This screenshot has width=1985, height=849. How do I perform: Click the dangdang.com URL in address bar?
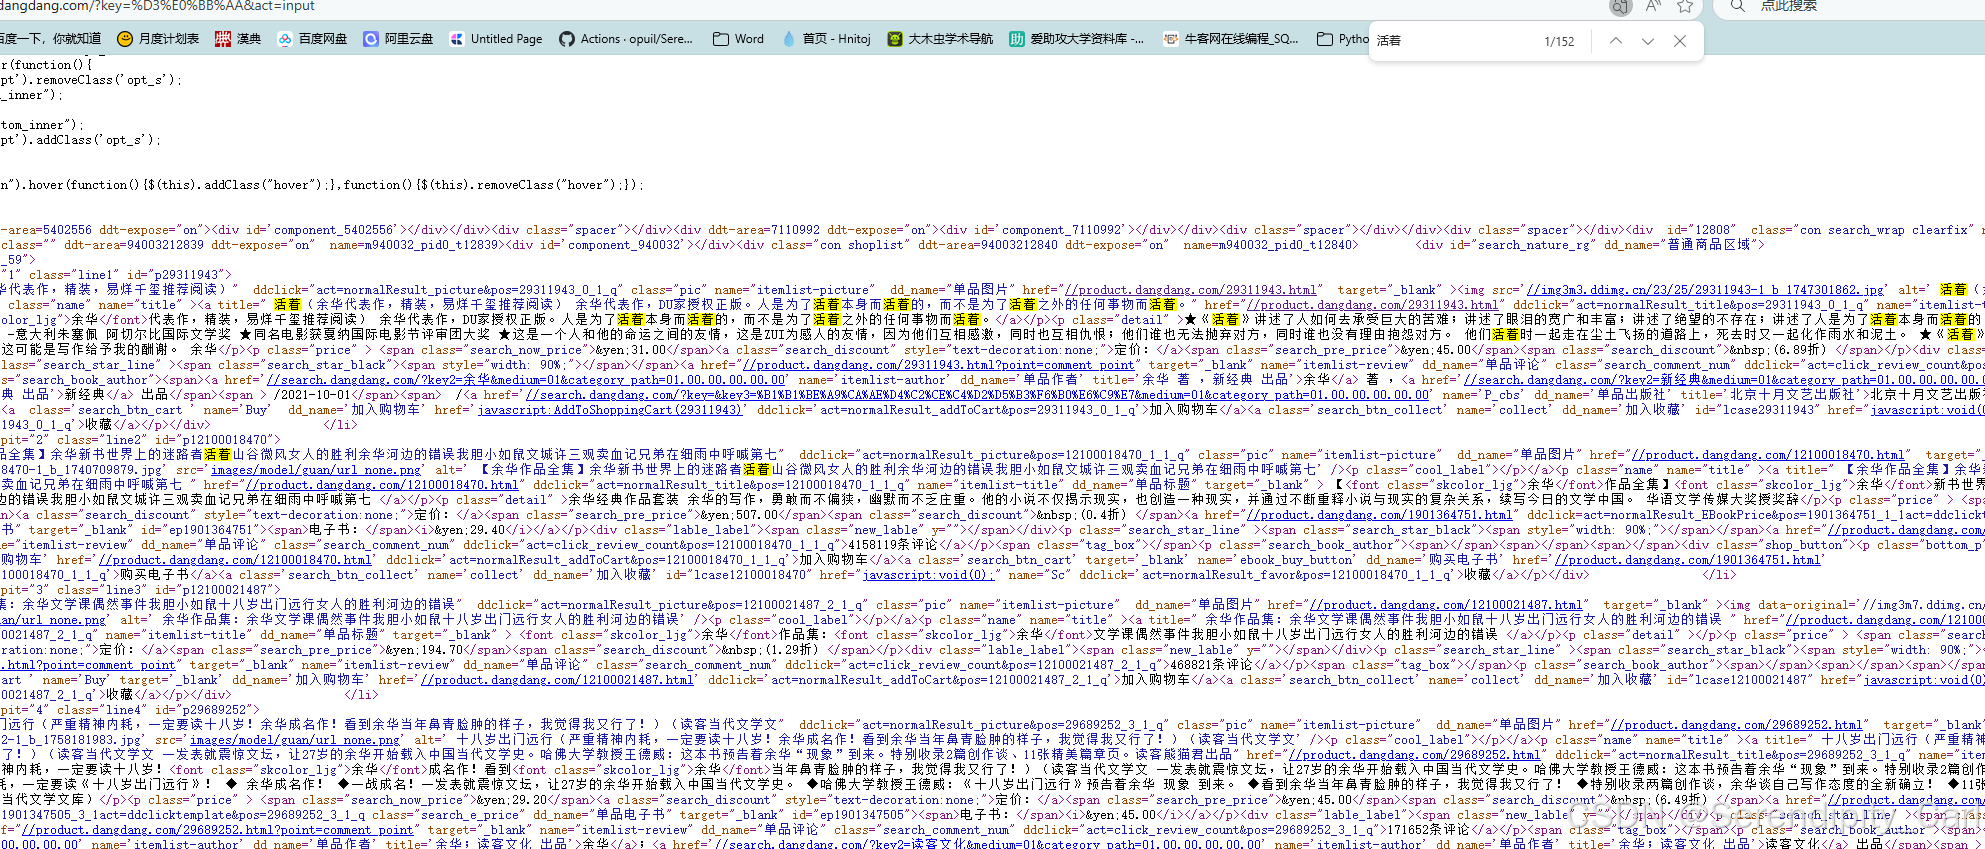pos(157,6)
